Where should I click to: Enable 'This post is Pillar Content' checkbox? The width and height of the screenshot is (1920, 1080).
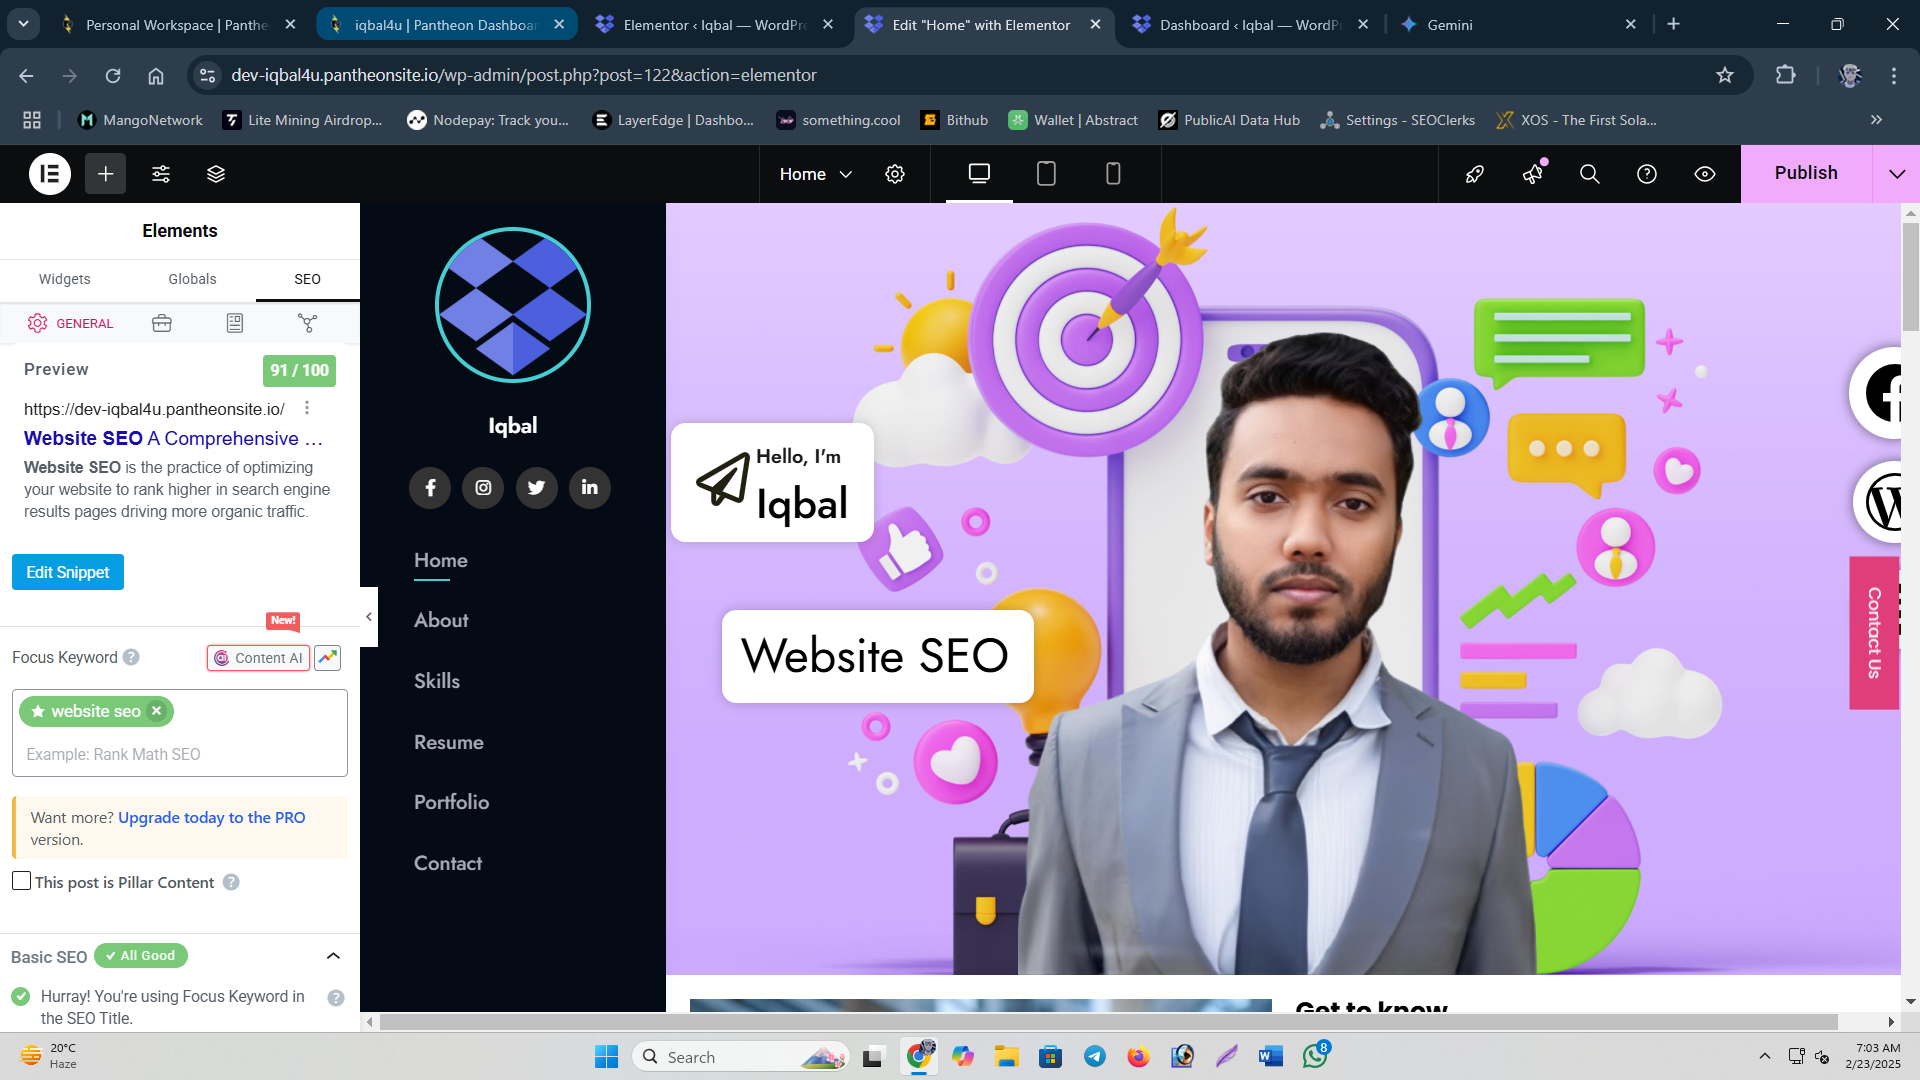(x=21, y=881)
